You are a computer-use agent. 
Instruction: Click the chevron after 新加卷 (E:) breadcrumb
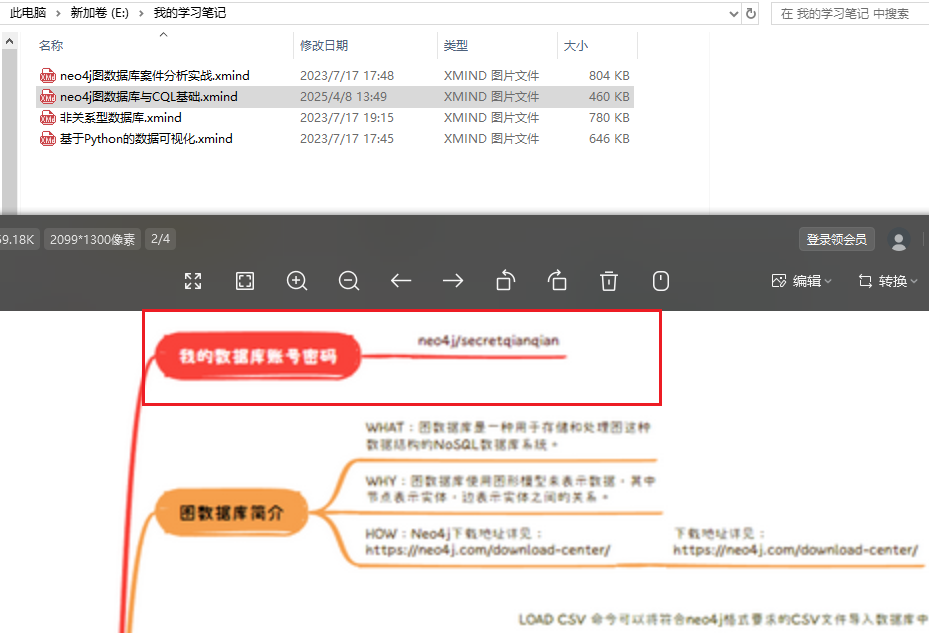[x=141, y=13]
